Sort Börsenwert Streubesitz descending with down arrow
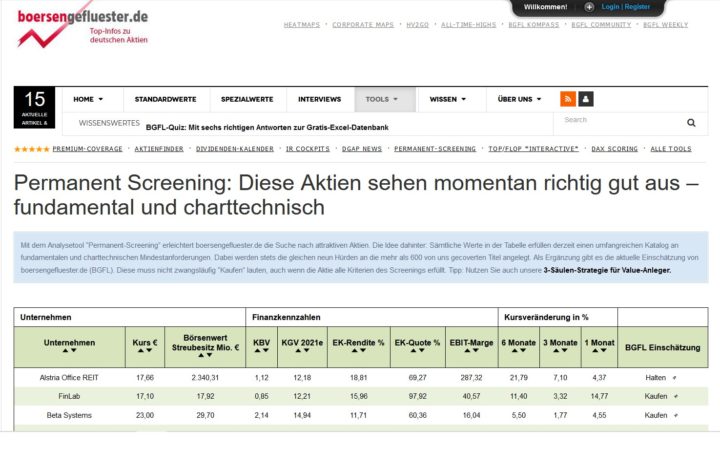This screenshot has height=452, width=720. [x=209, y=355]
